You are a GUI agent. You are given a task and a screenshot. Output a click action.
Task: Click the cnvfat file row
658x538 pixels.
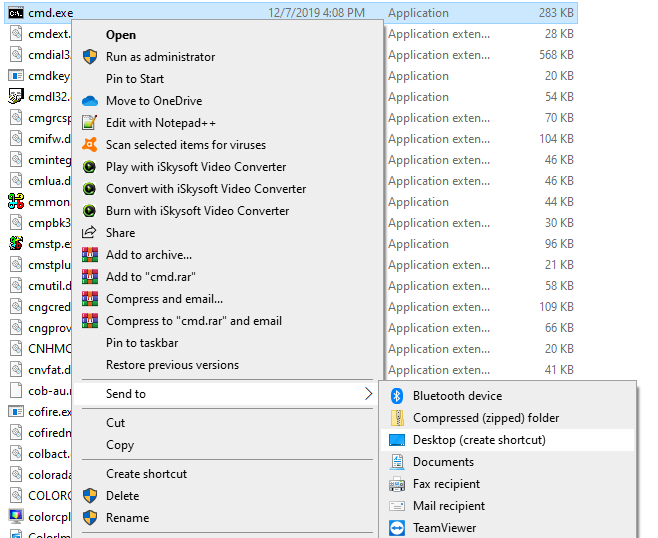pos(40,370)
